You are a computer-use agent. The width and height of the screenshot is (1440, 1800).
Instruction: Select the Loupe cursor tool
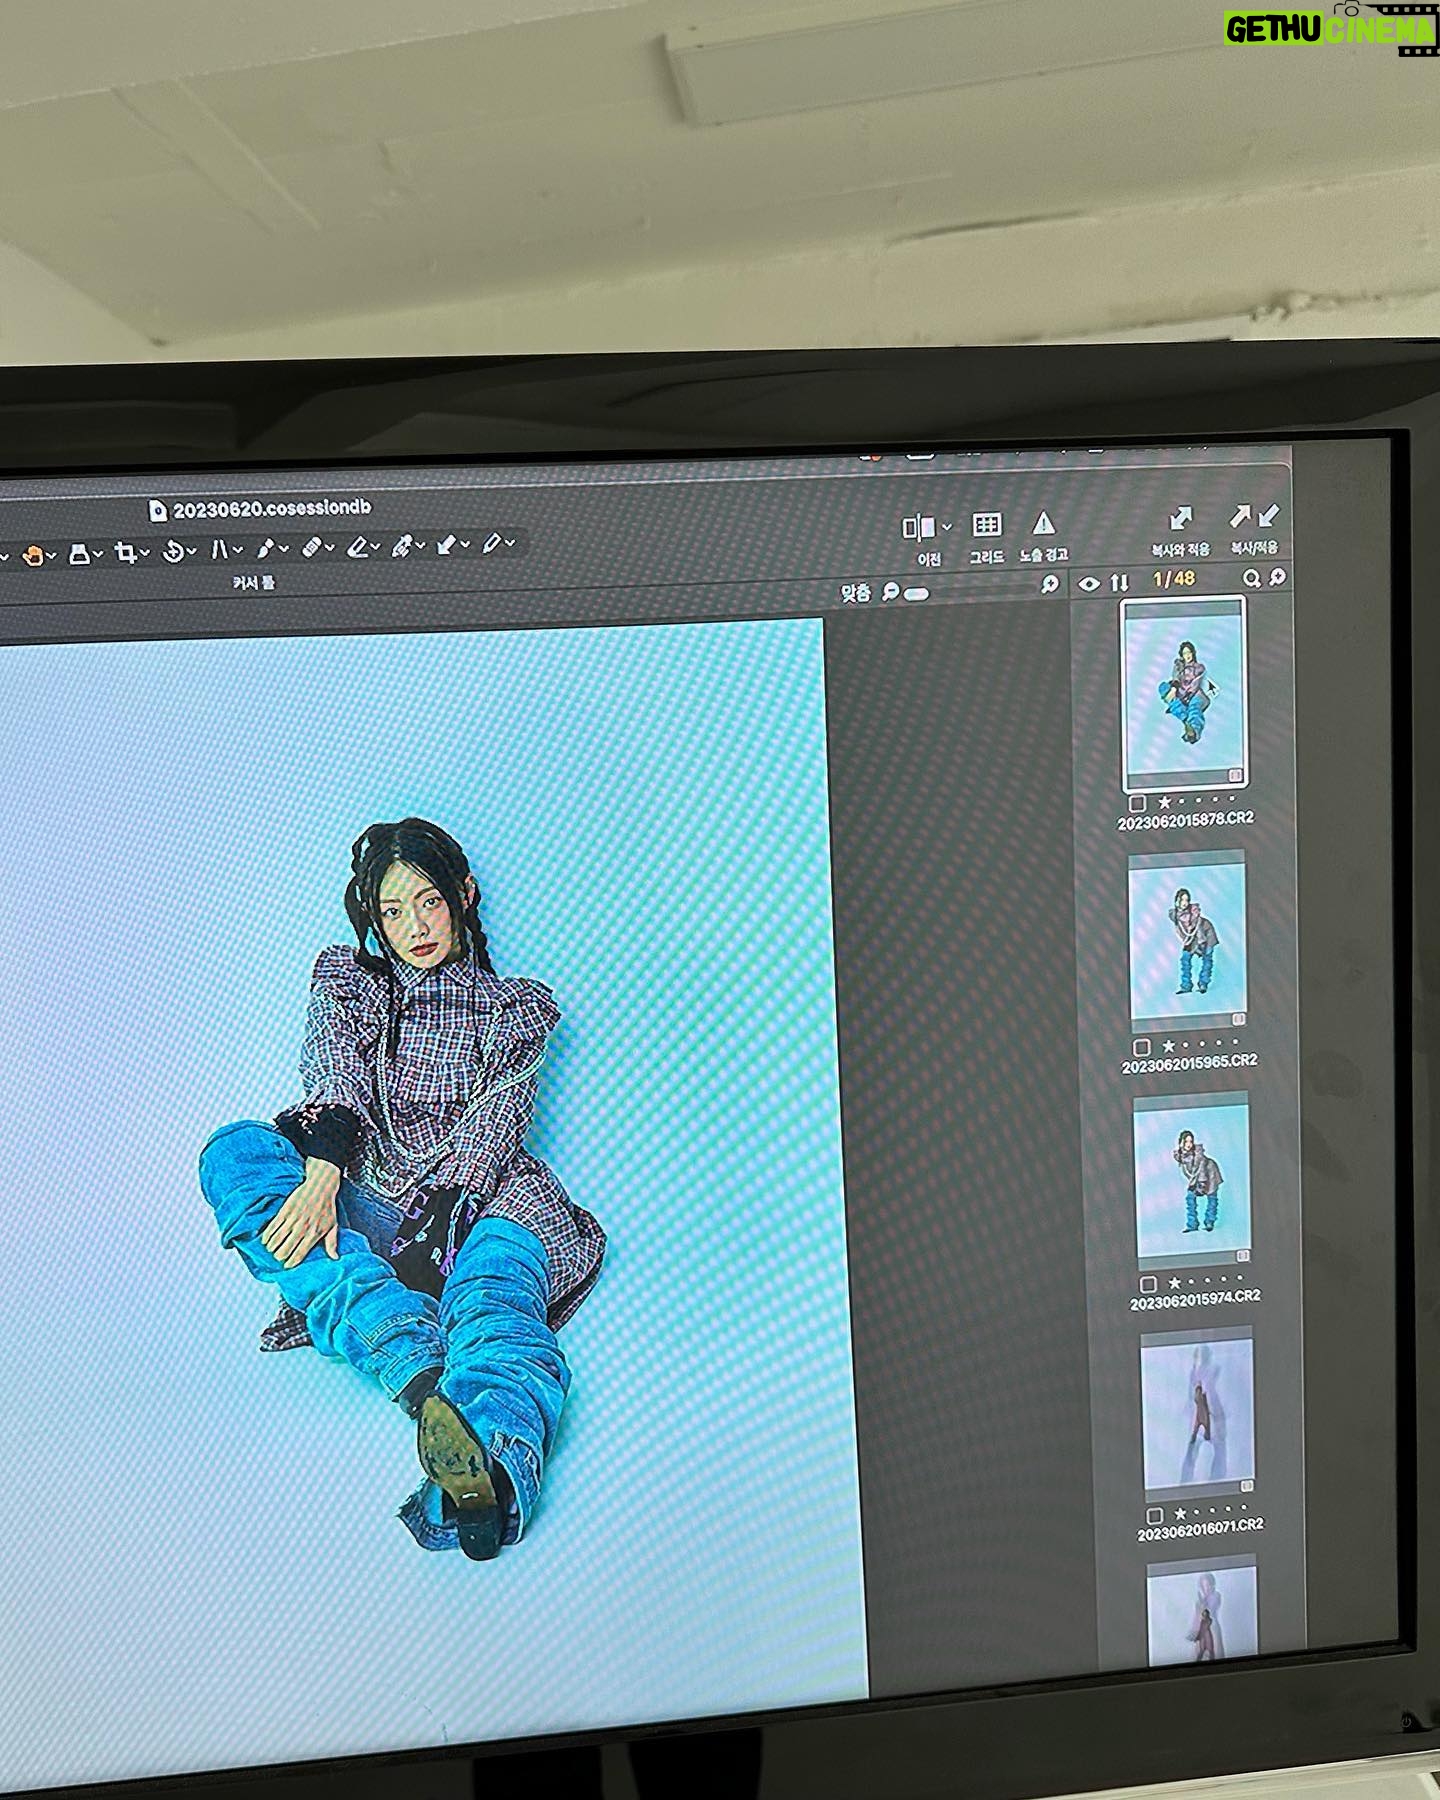pyautogui.click(x=79, y=555)
